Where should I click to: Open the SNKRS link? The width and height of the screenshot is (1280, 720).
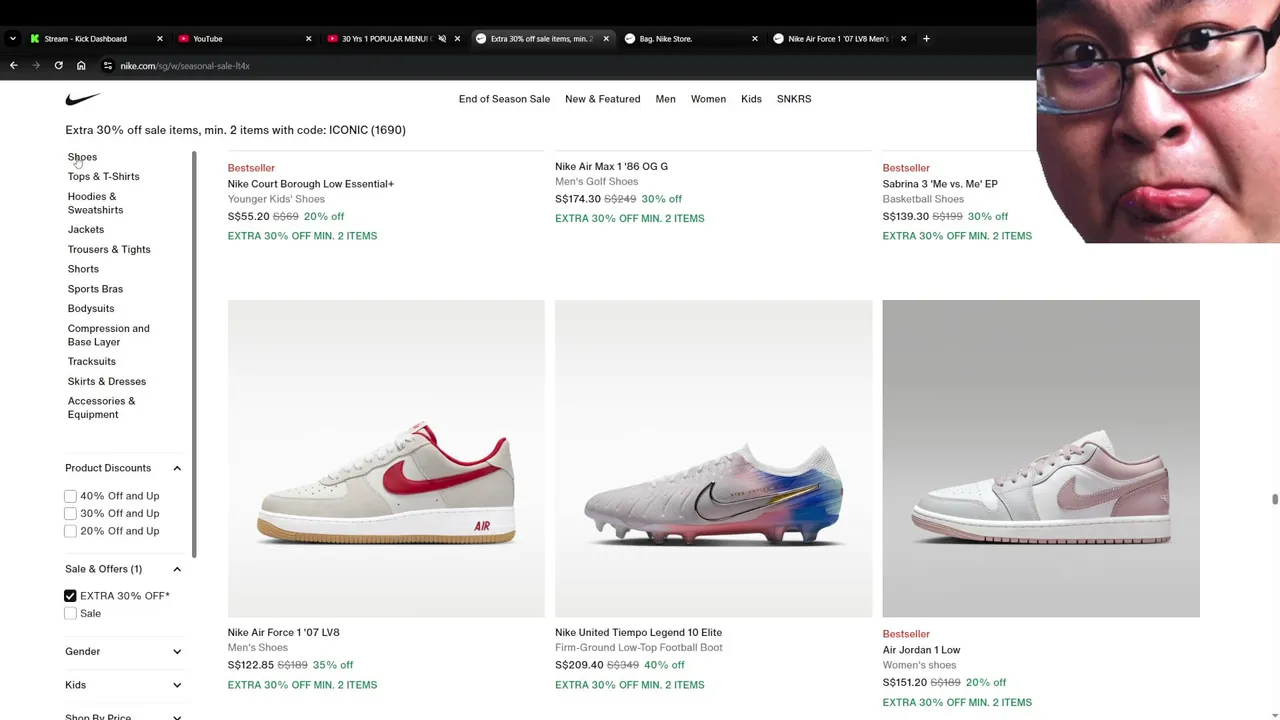pos(794,99)
